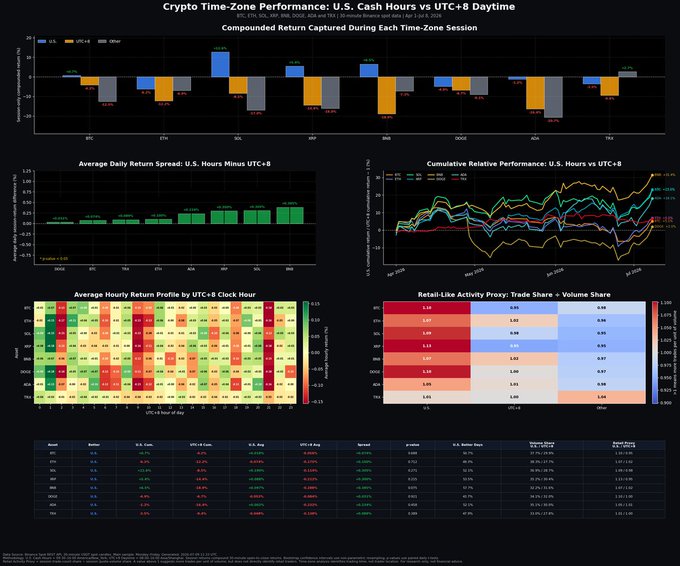The height and width of the screenshot is (566, 680).
Task: Click the BNB end-of-line label on the cumulative chart
Action: click(664, 175)
